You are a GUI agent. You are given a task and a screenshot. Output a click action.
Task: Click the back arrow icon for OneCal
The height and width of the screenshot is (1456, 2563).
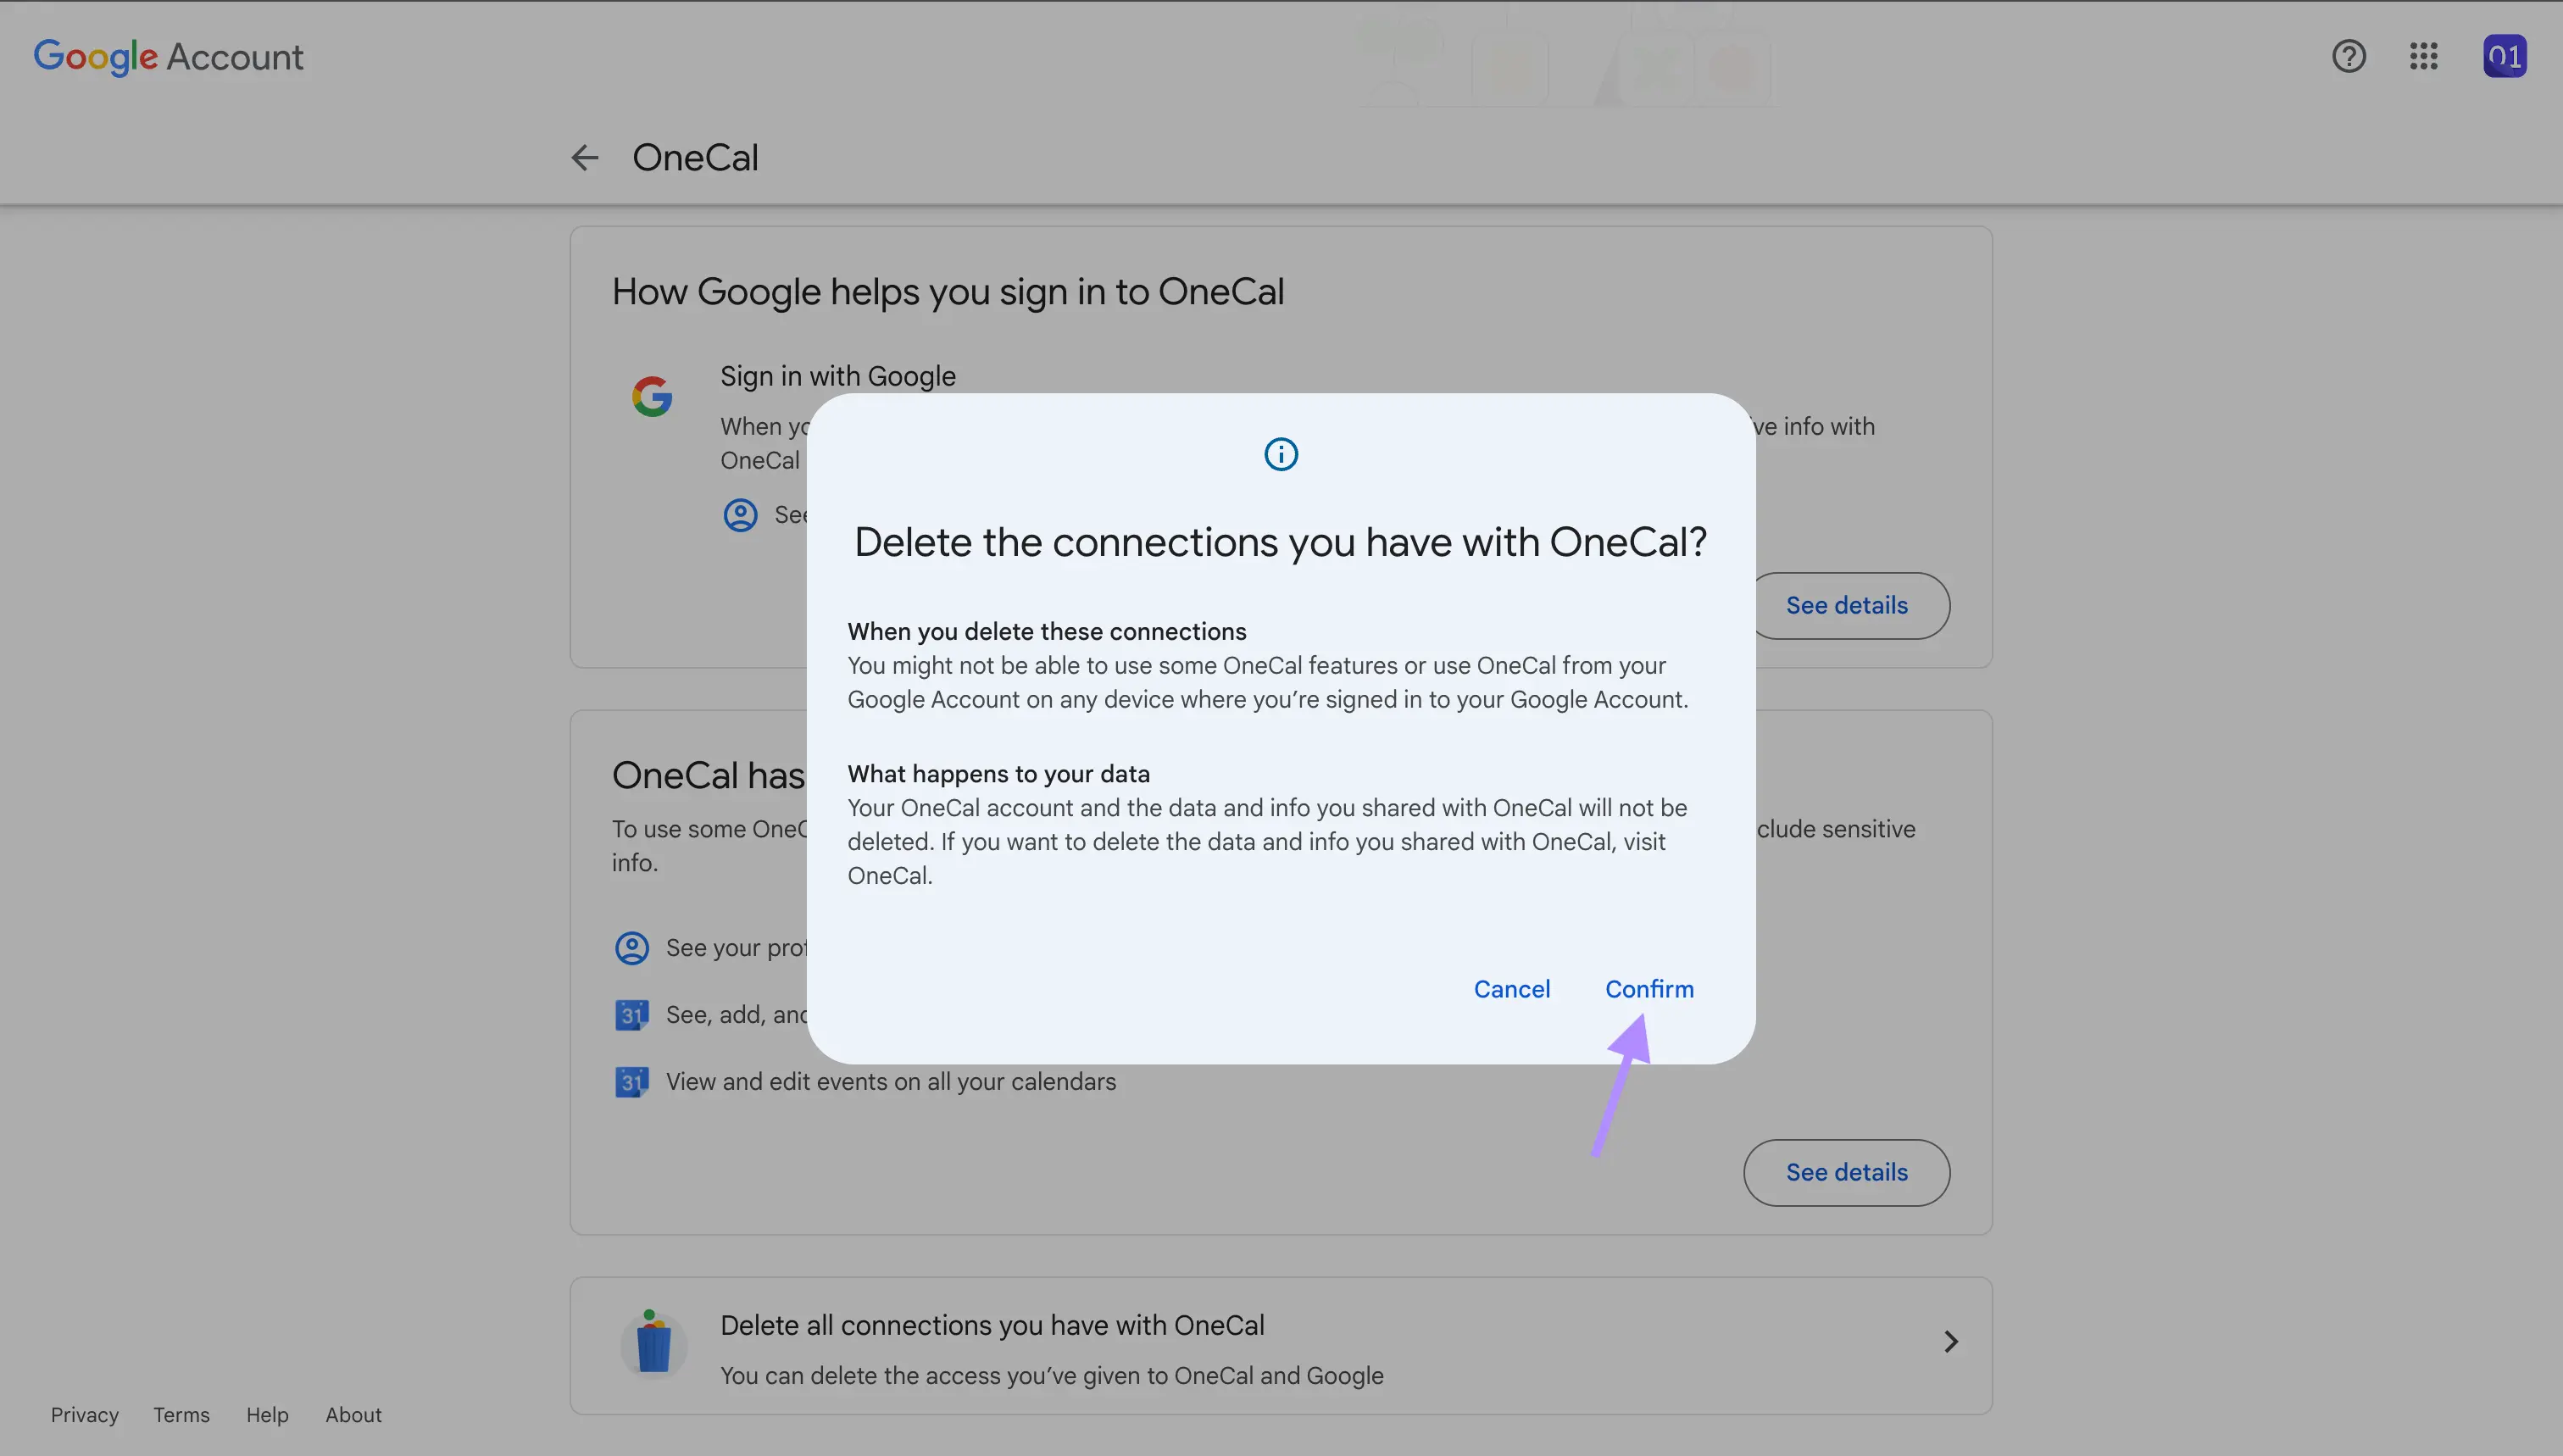(x=585, y=158)
